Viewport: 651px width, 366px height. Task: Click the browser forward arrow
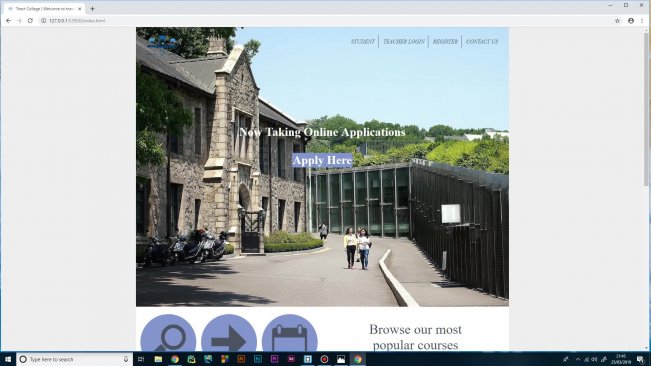[19, 20]
